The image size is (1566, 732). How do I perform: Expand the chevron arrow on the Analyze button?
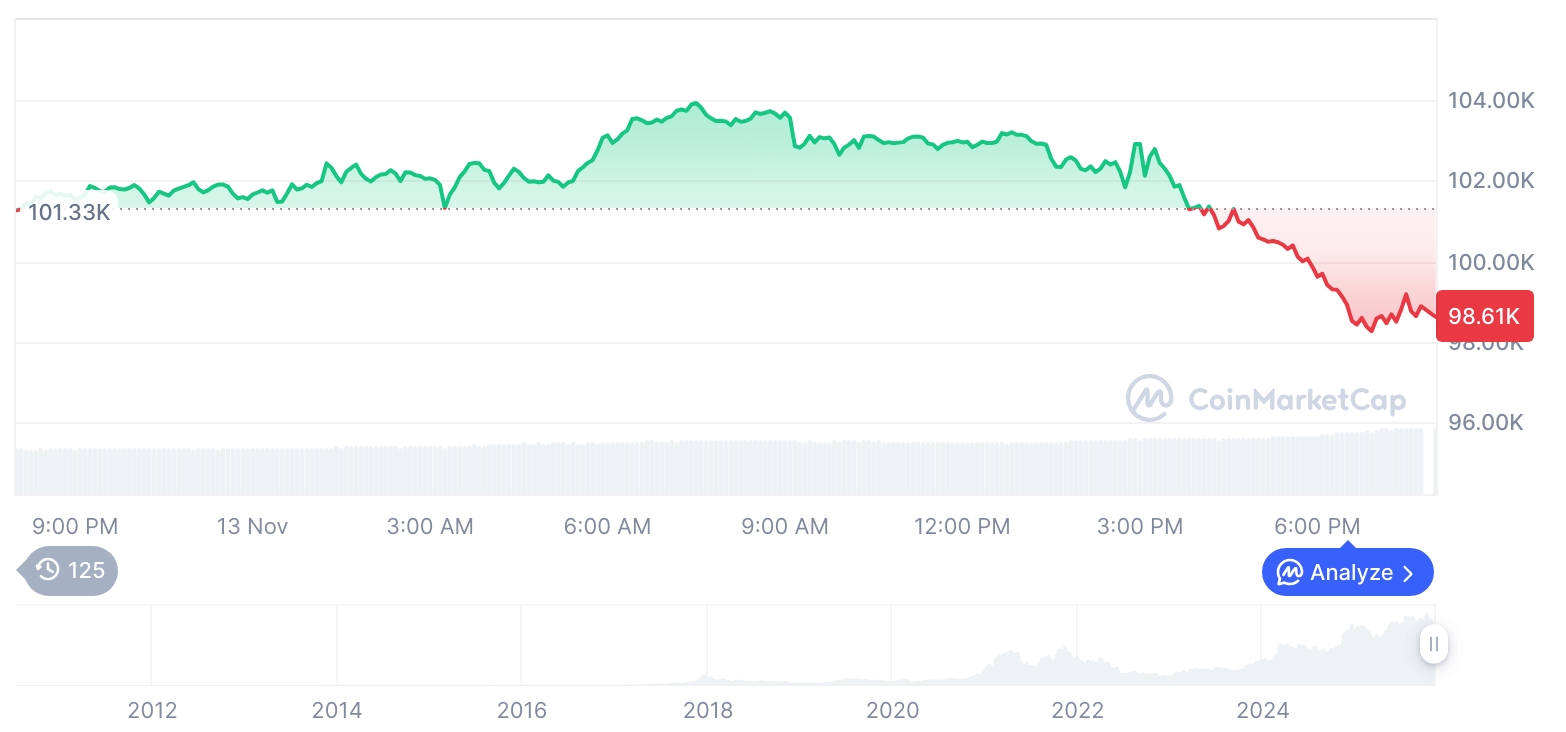pyautogui.click(x=1408, y=573)
